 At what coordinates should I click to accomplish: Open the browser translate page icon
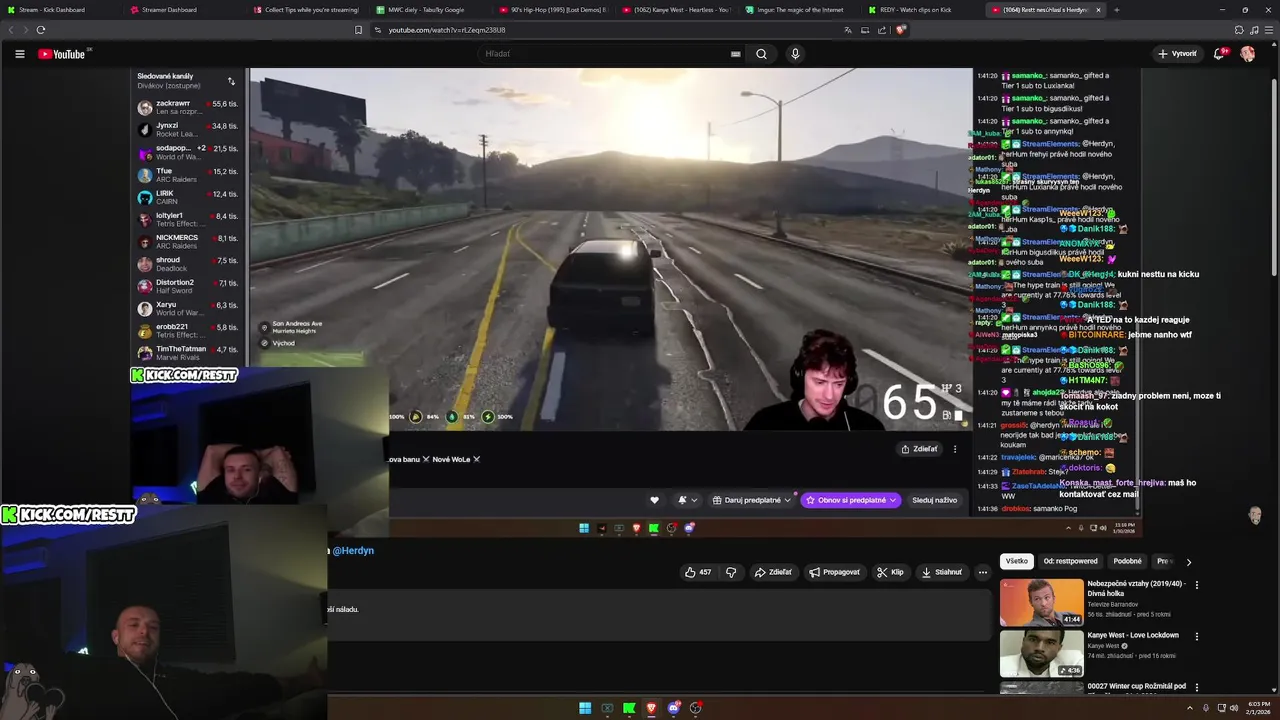[848, 30]
